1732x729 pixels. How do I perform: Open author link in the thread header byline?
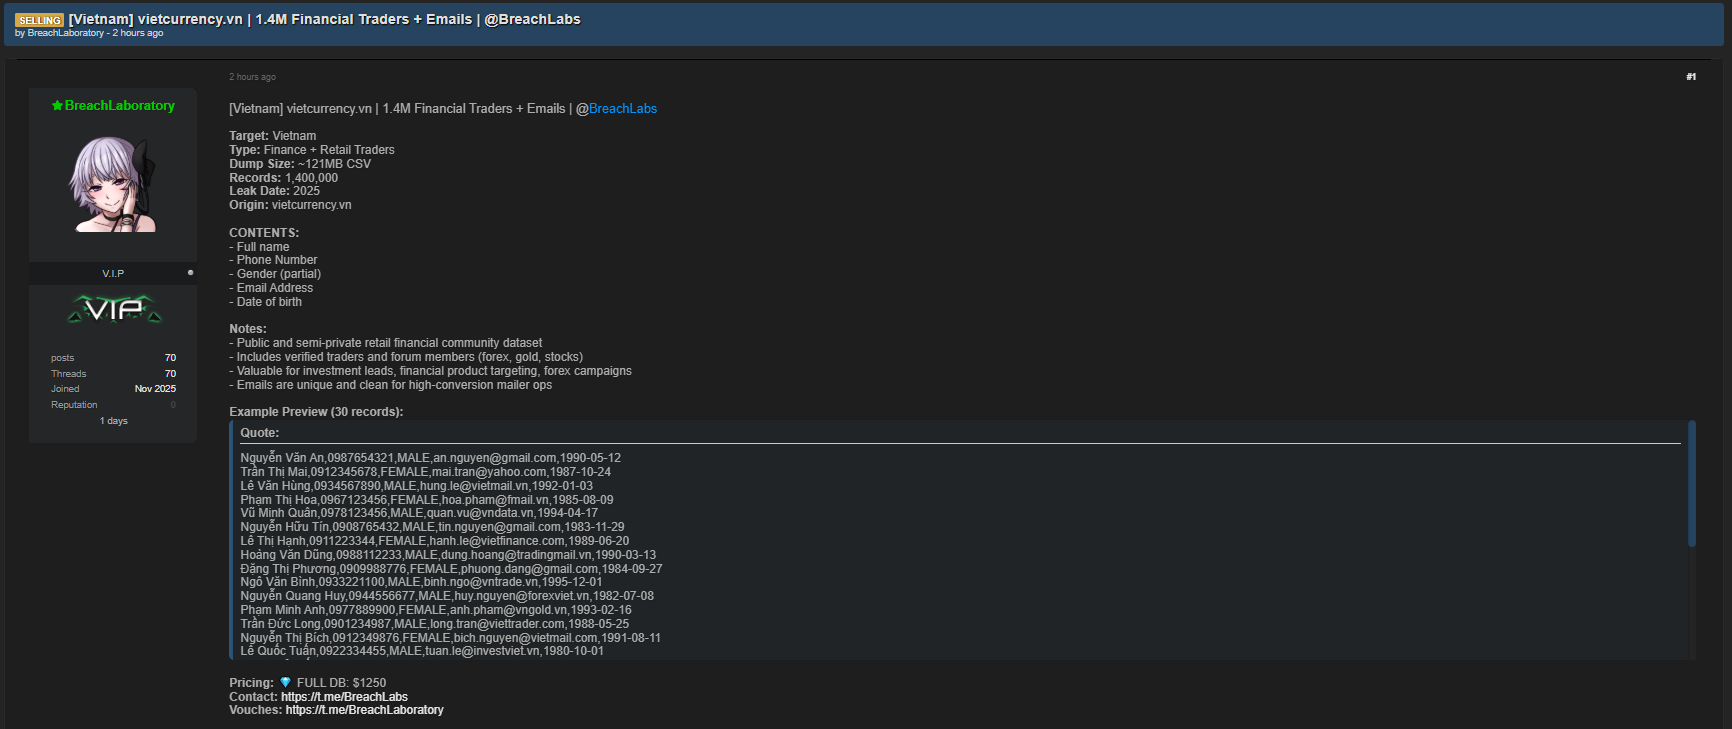[x=65, y=33]
